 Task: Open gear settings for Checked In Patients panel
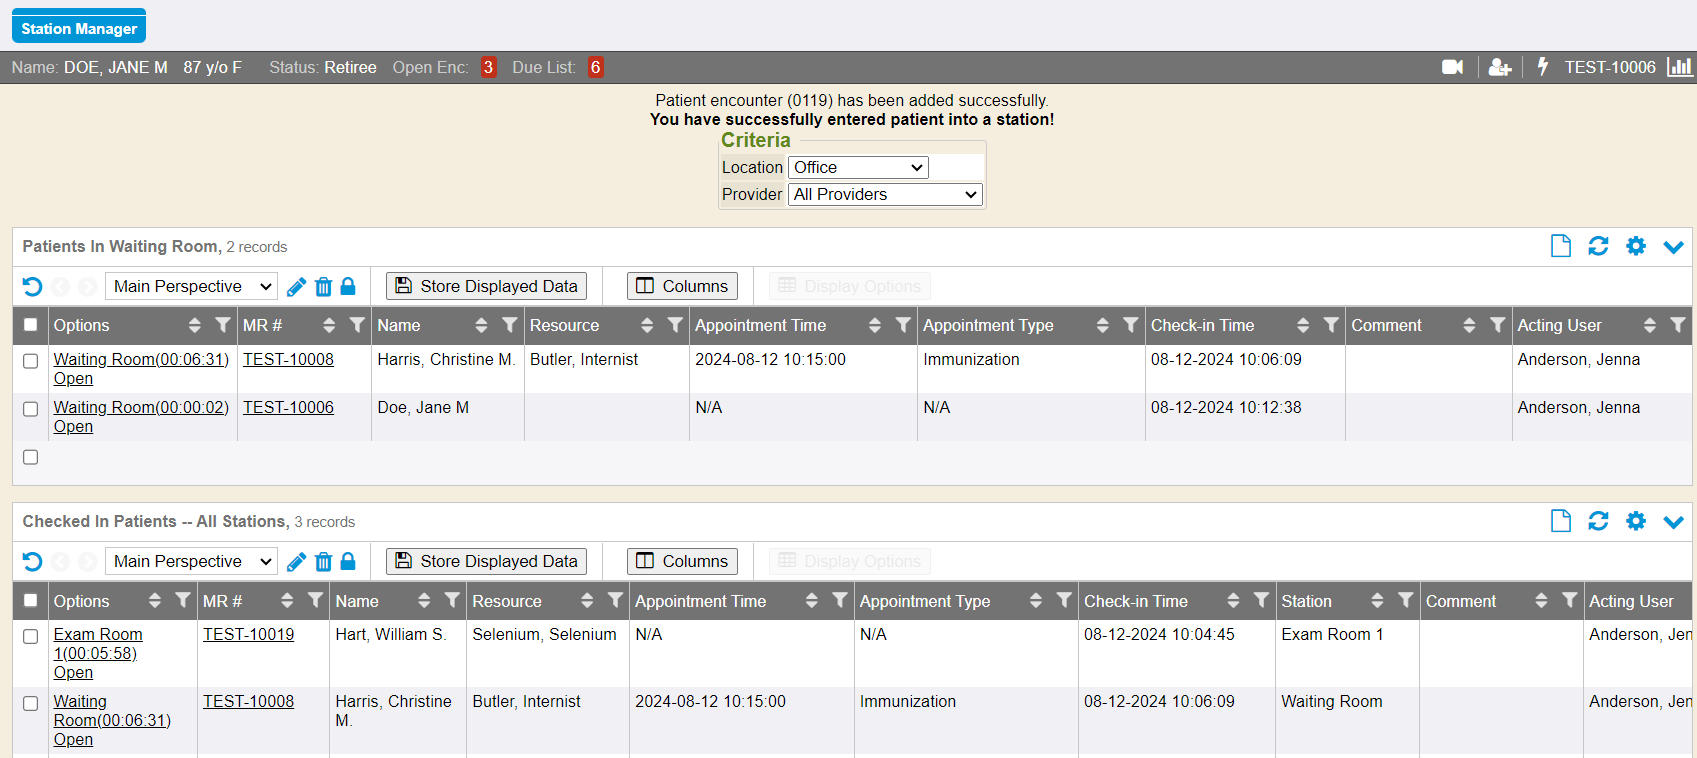[x=1636, y=521]
